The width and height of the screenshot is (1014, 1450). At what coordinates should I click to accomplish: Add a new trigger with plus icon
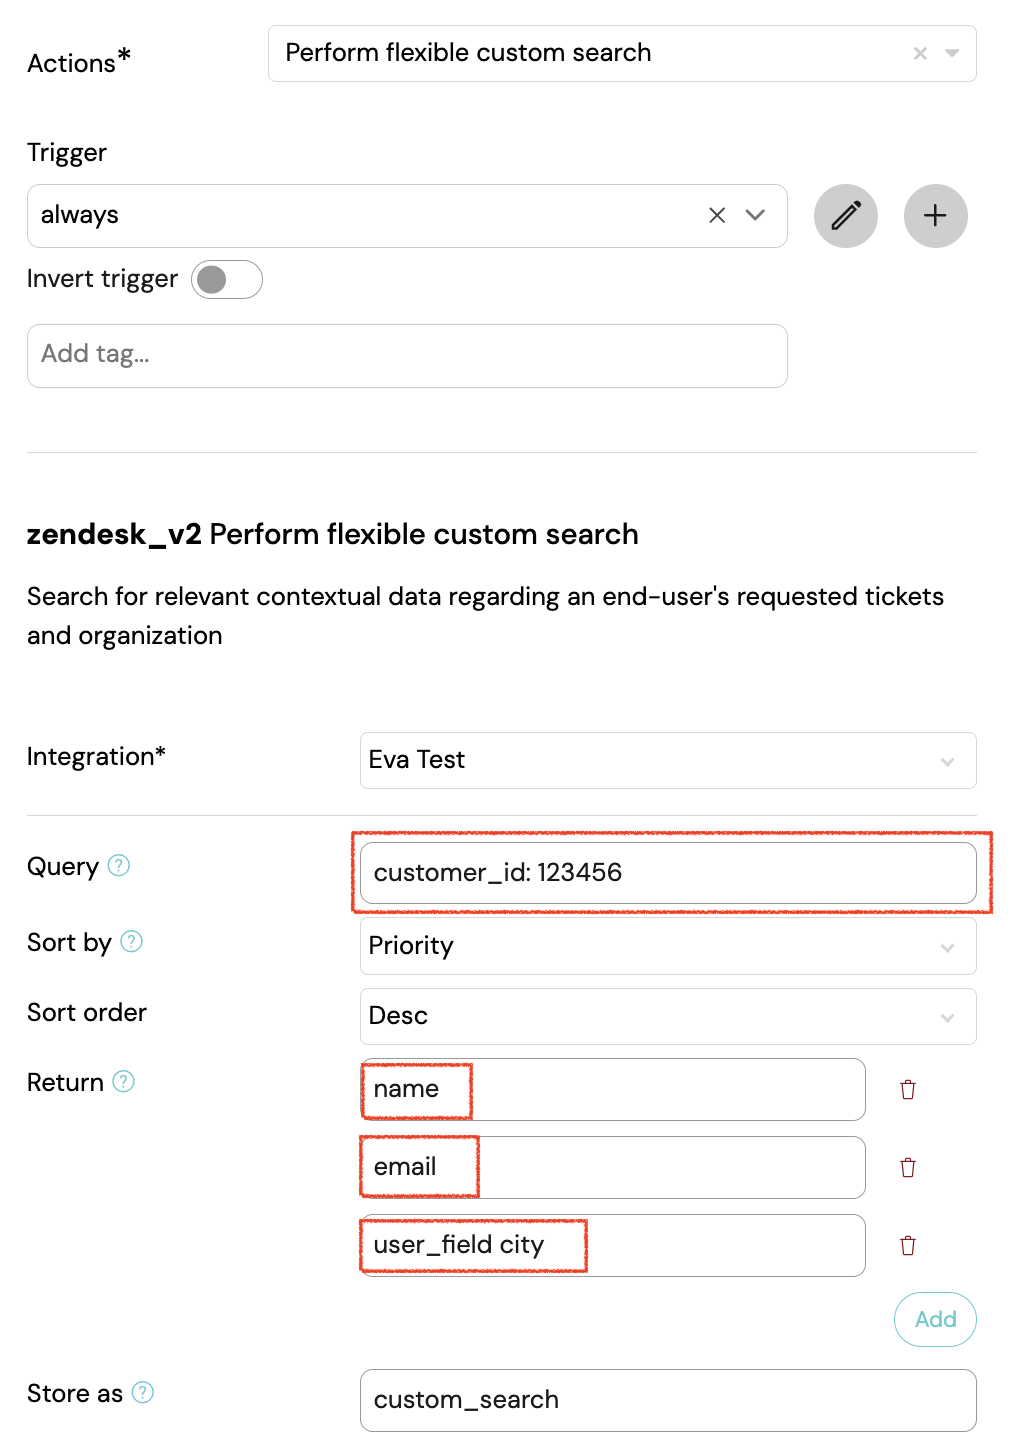point(935,216)
